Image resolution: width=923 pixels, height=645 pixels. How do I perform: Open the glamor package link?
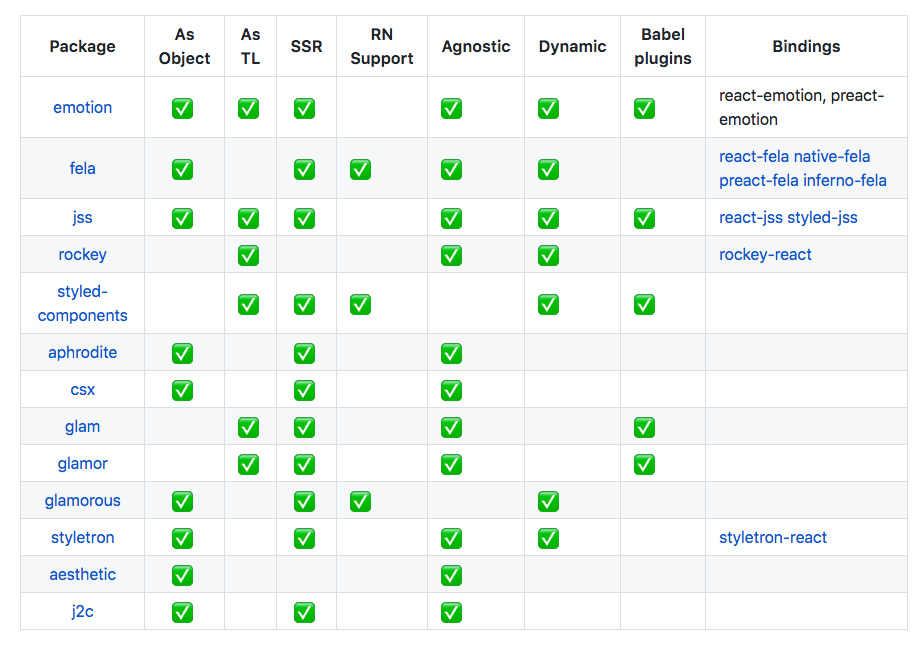[82, 463]
